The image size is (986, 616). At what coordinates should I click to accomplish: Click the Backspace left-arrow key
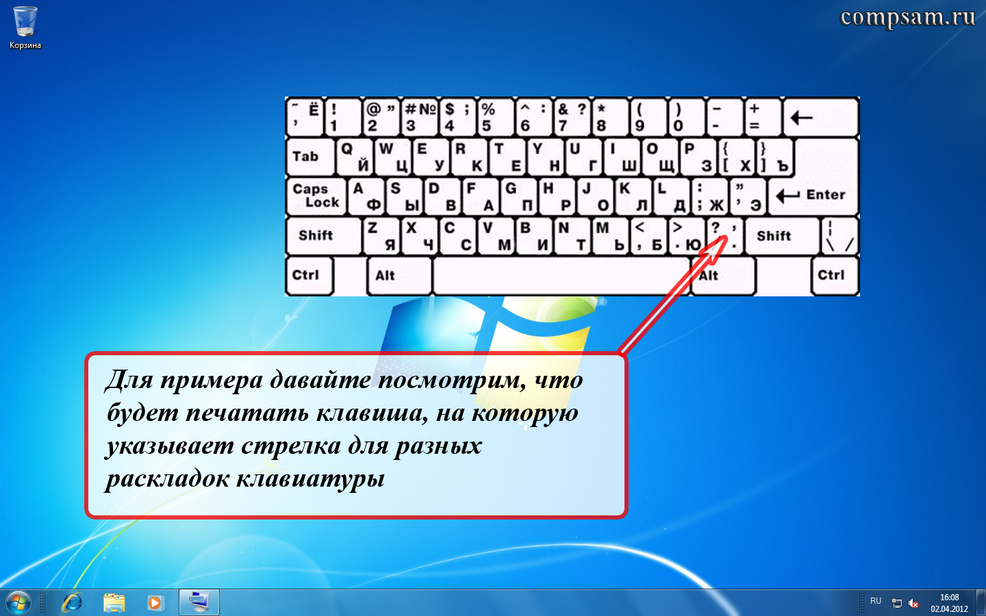coord(819,117)
